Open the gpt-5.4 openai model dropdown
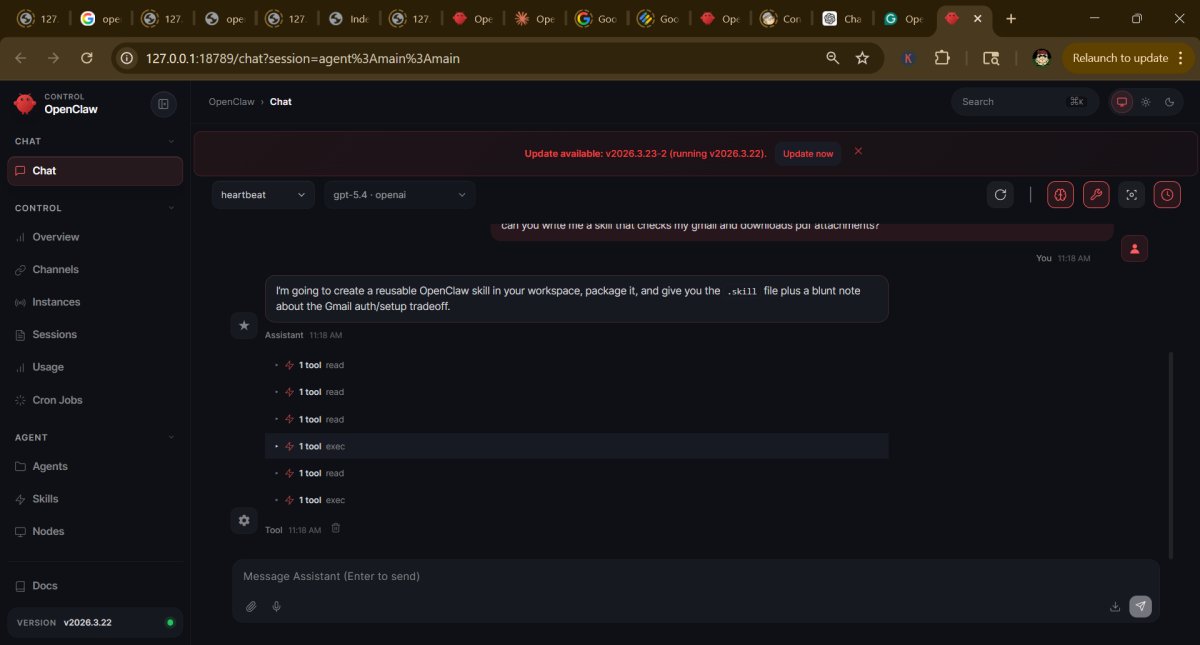This screenshot has height=645, width=1200. [x=399, y=195]
